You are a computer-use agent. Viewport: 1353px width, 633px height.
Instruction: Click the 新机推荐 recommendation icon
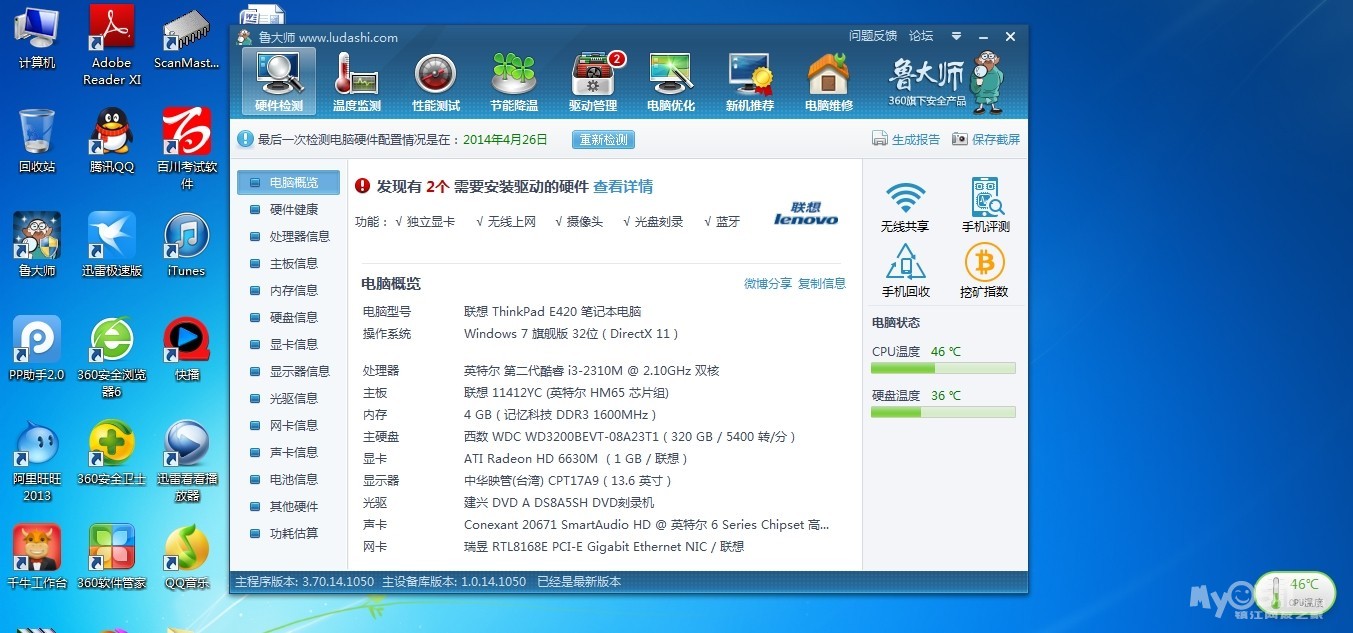(749, 78)
